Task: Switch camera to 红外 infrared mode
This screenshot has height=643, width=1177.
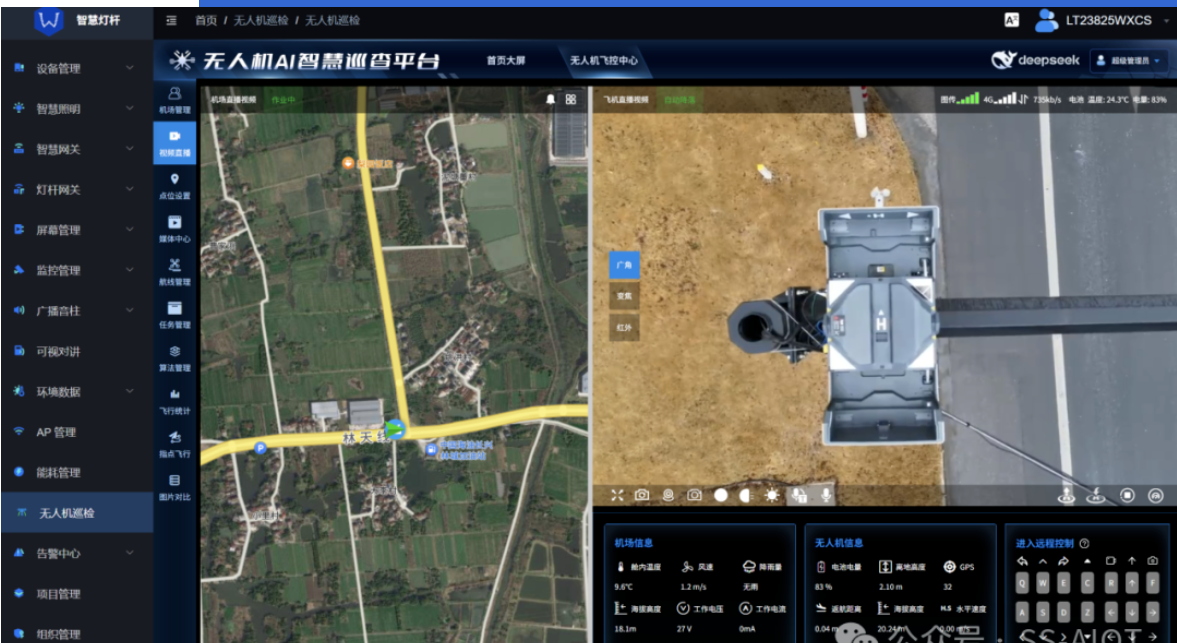Action: 624,327
